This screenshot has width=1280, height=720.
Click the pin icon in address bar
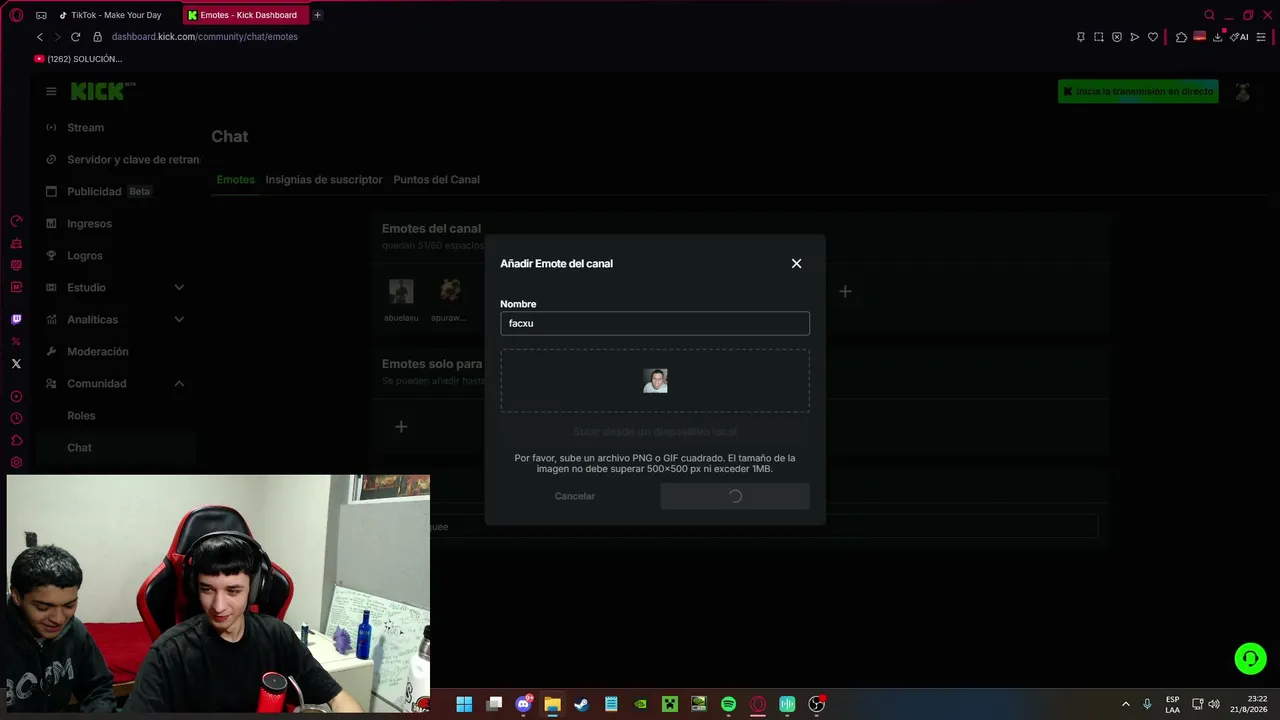(1080, 37)
